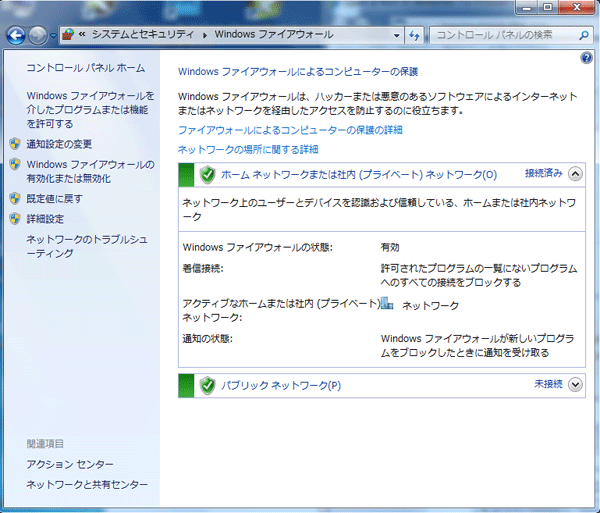Open ネットワークと共有センター

[87, 485]
